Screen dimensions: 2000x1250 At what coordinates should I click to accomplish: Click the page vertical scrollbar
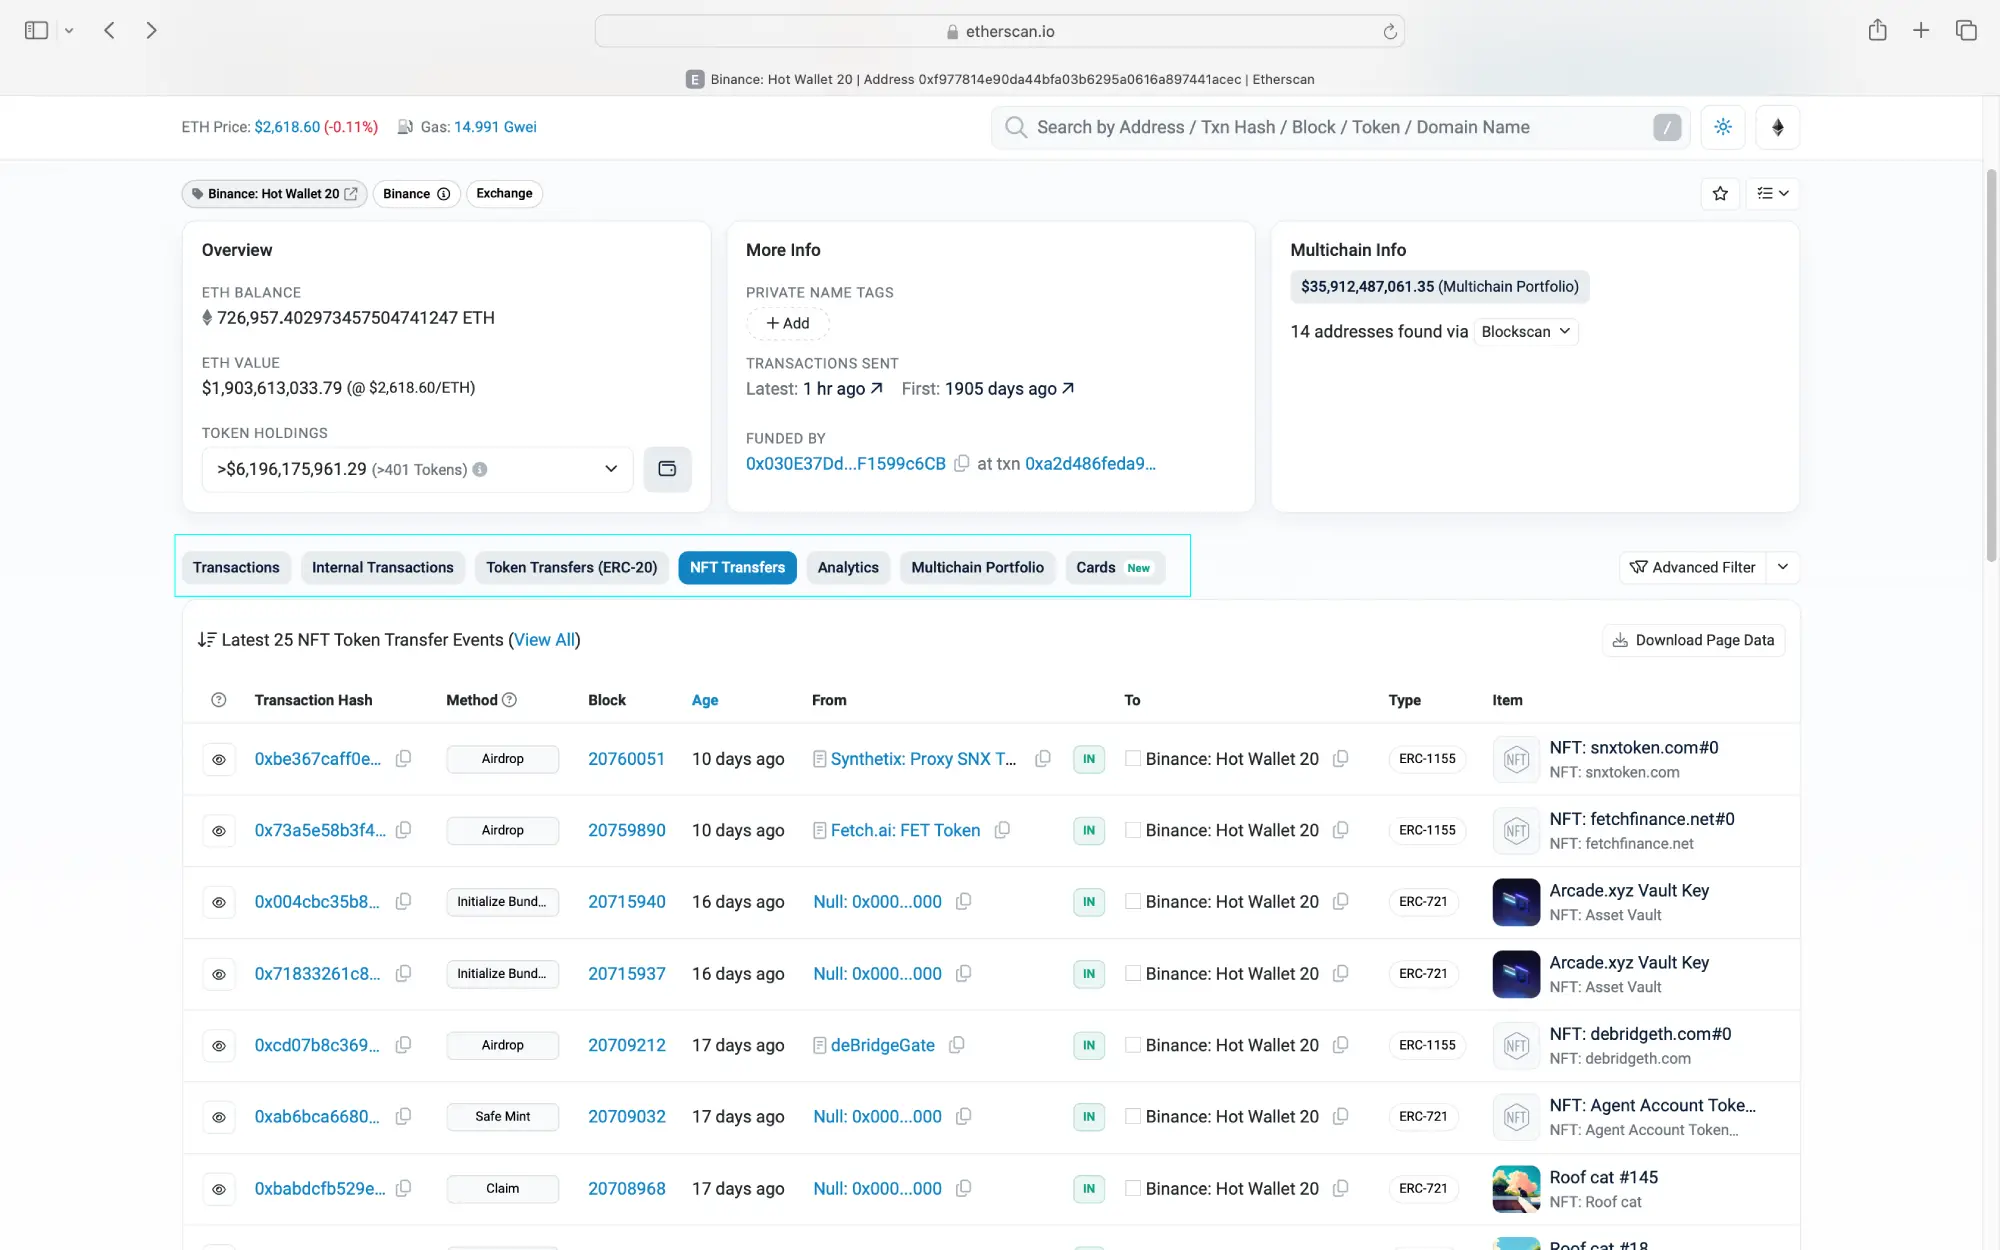tap(1991, 365)
